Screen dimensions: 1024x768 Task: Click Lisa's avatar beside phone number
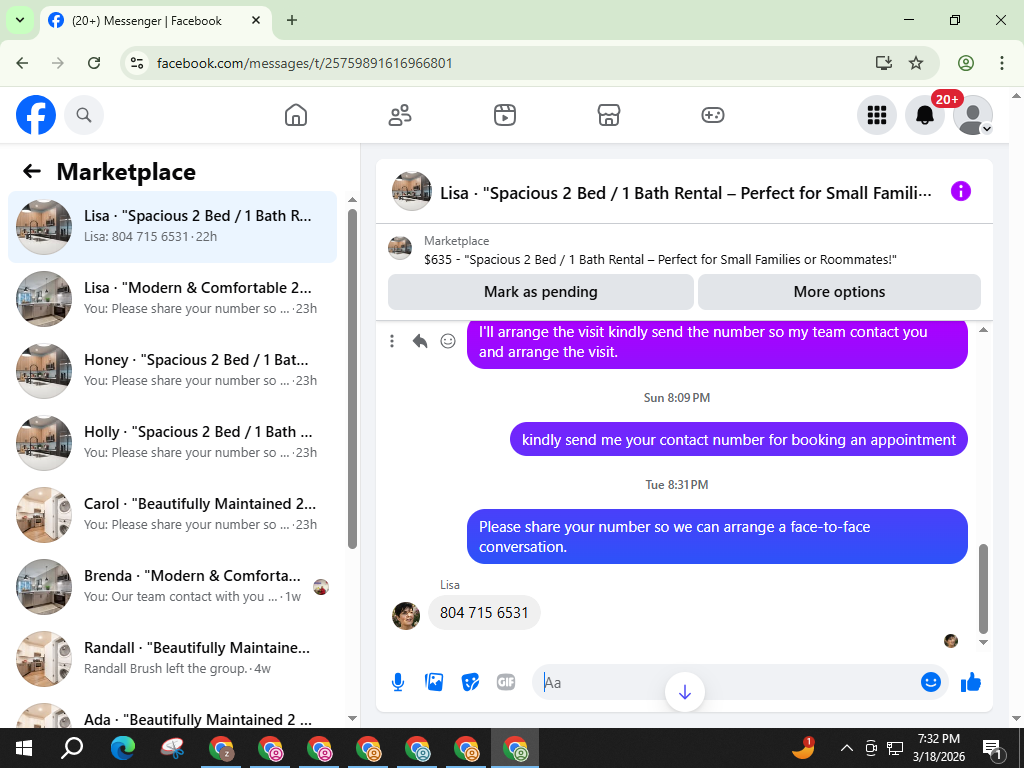tap(406, 615)
